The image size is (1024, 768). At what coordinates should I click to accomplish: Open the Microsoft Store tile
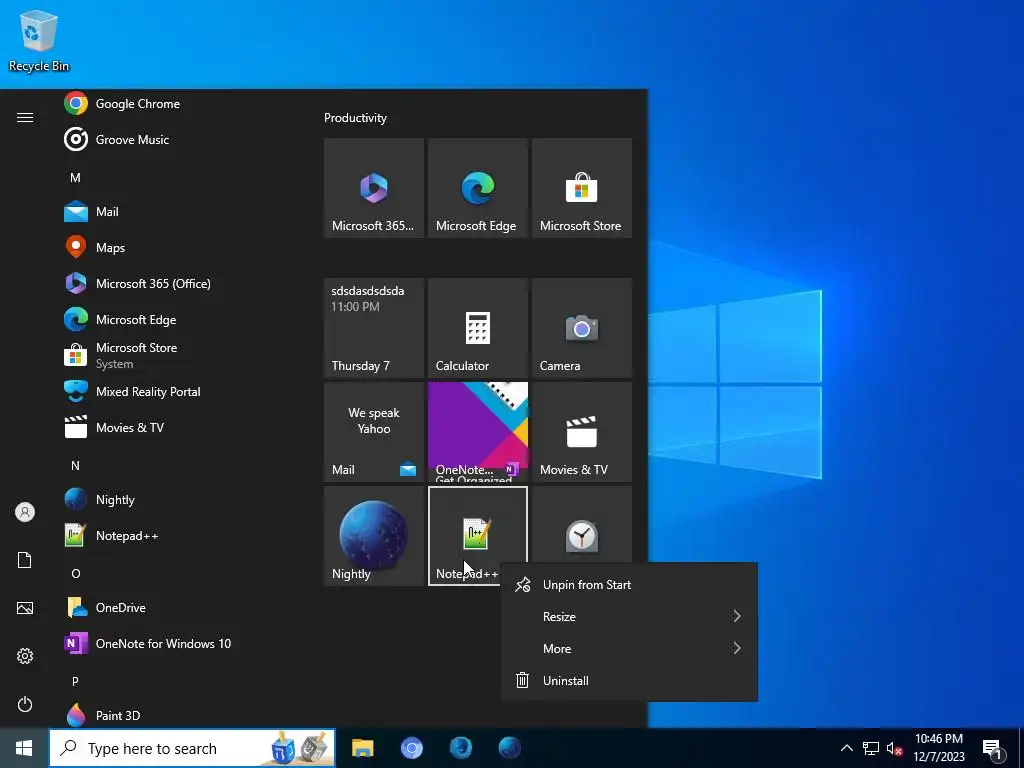[582, 188]
